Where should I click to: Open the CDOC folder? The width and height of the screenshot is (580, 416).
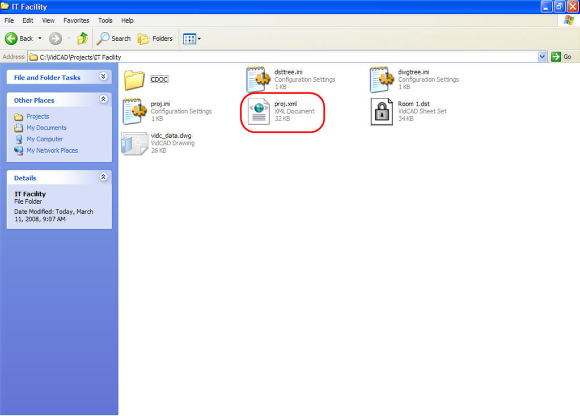146,80
